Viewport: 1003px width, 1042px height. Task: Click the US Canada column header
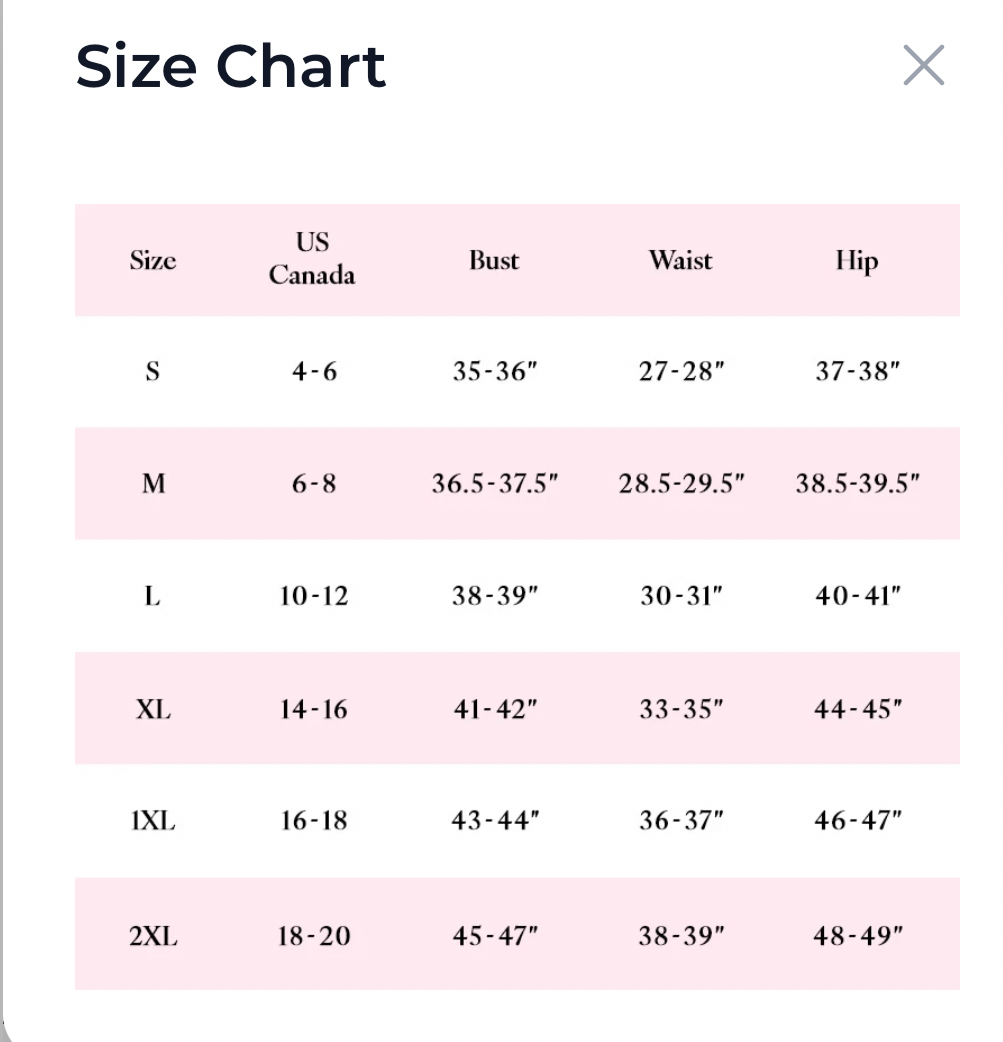click(312, 259)
